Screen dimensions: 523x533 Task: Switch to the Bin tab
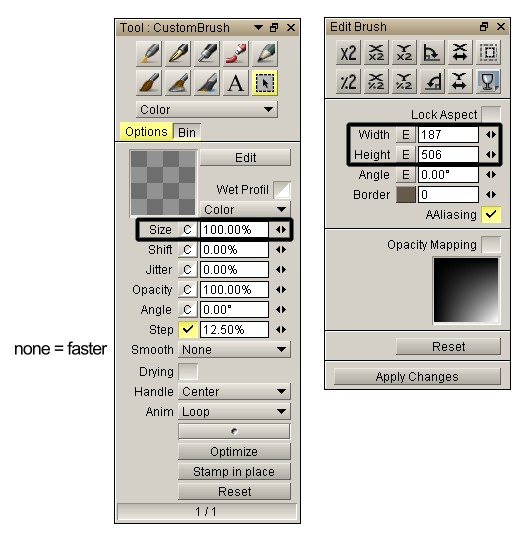coord(187,132)
